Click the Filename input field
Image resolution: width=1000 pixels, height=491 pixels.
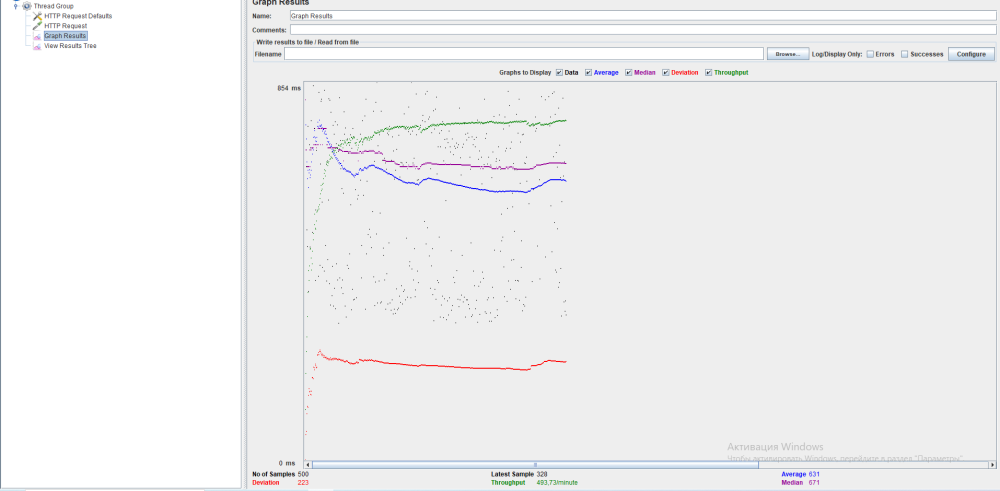[x=524, y=54]
